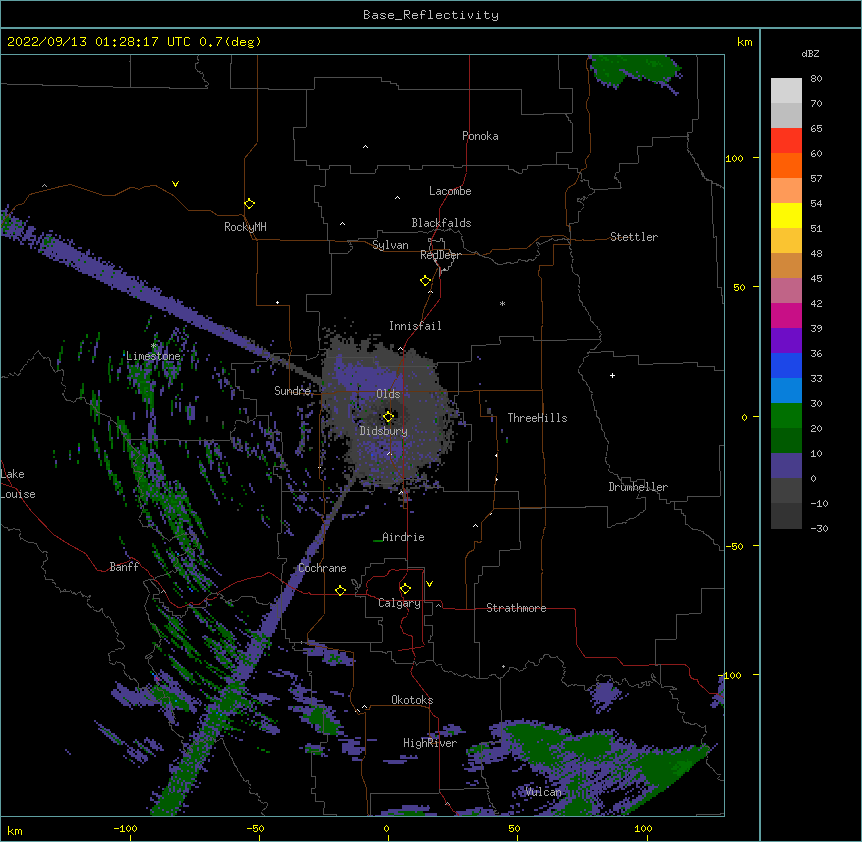The width and height of the screenshot is (862, 842).
Task: Click the Base_Reflectivity title
Action: 431,15
